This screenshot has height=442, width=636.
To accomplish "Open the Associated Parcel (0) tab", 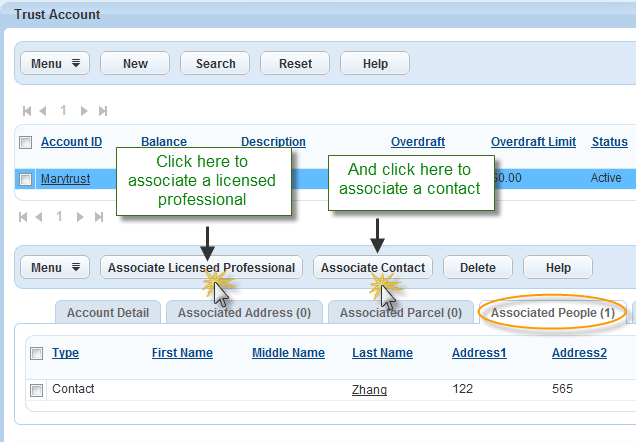I will [x=400, y=313].
